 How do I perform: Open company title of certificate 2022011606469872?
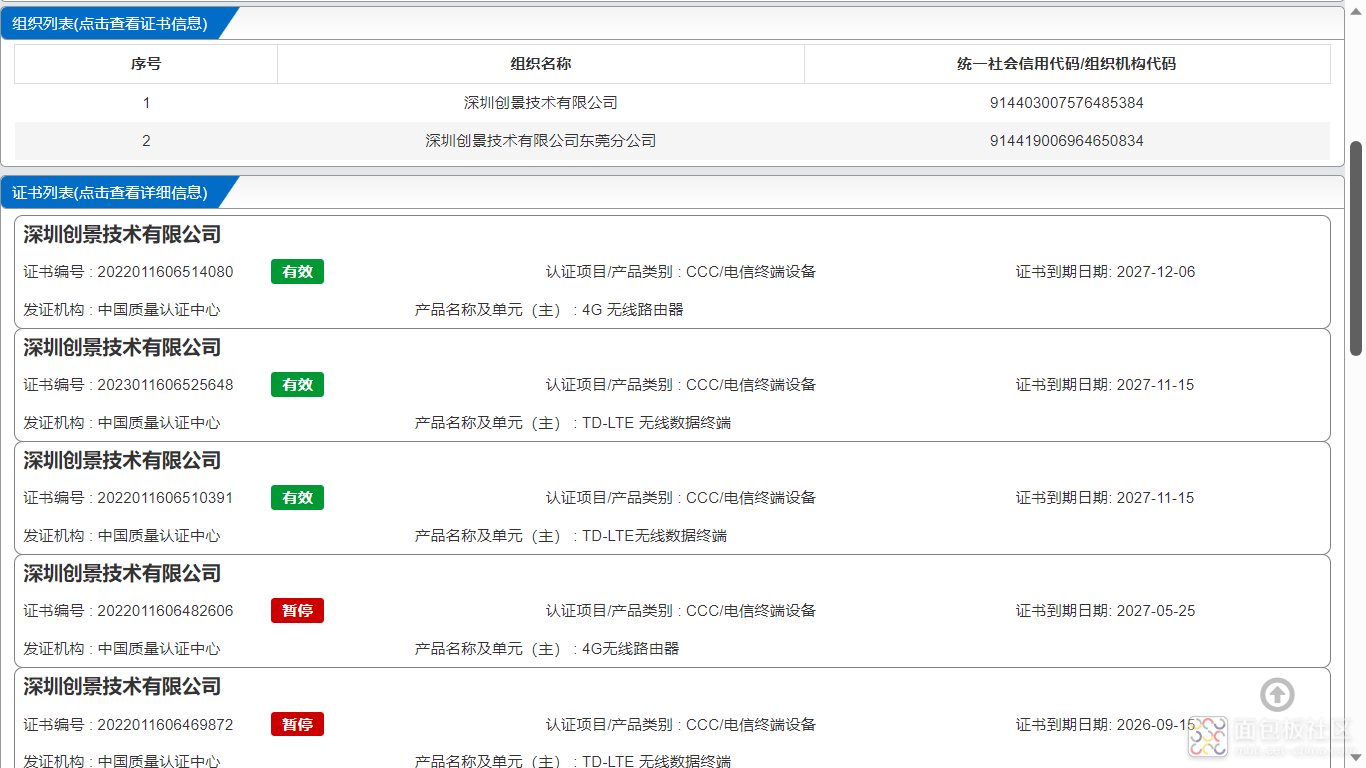pos(122,687)
